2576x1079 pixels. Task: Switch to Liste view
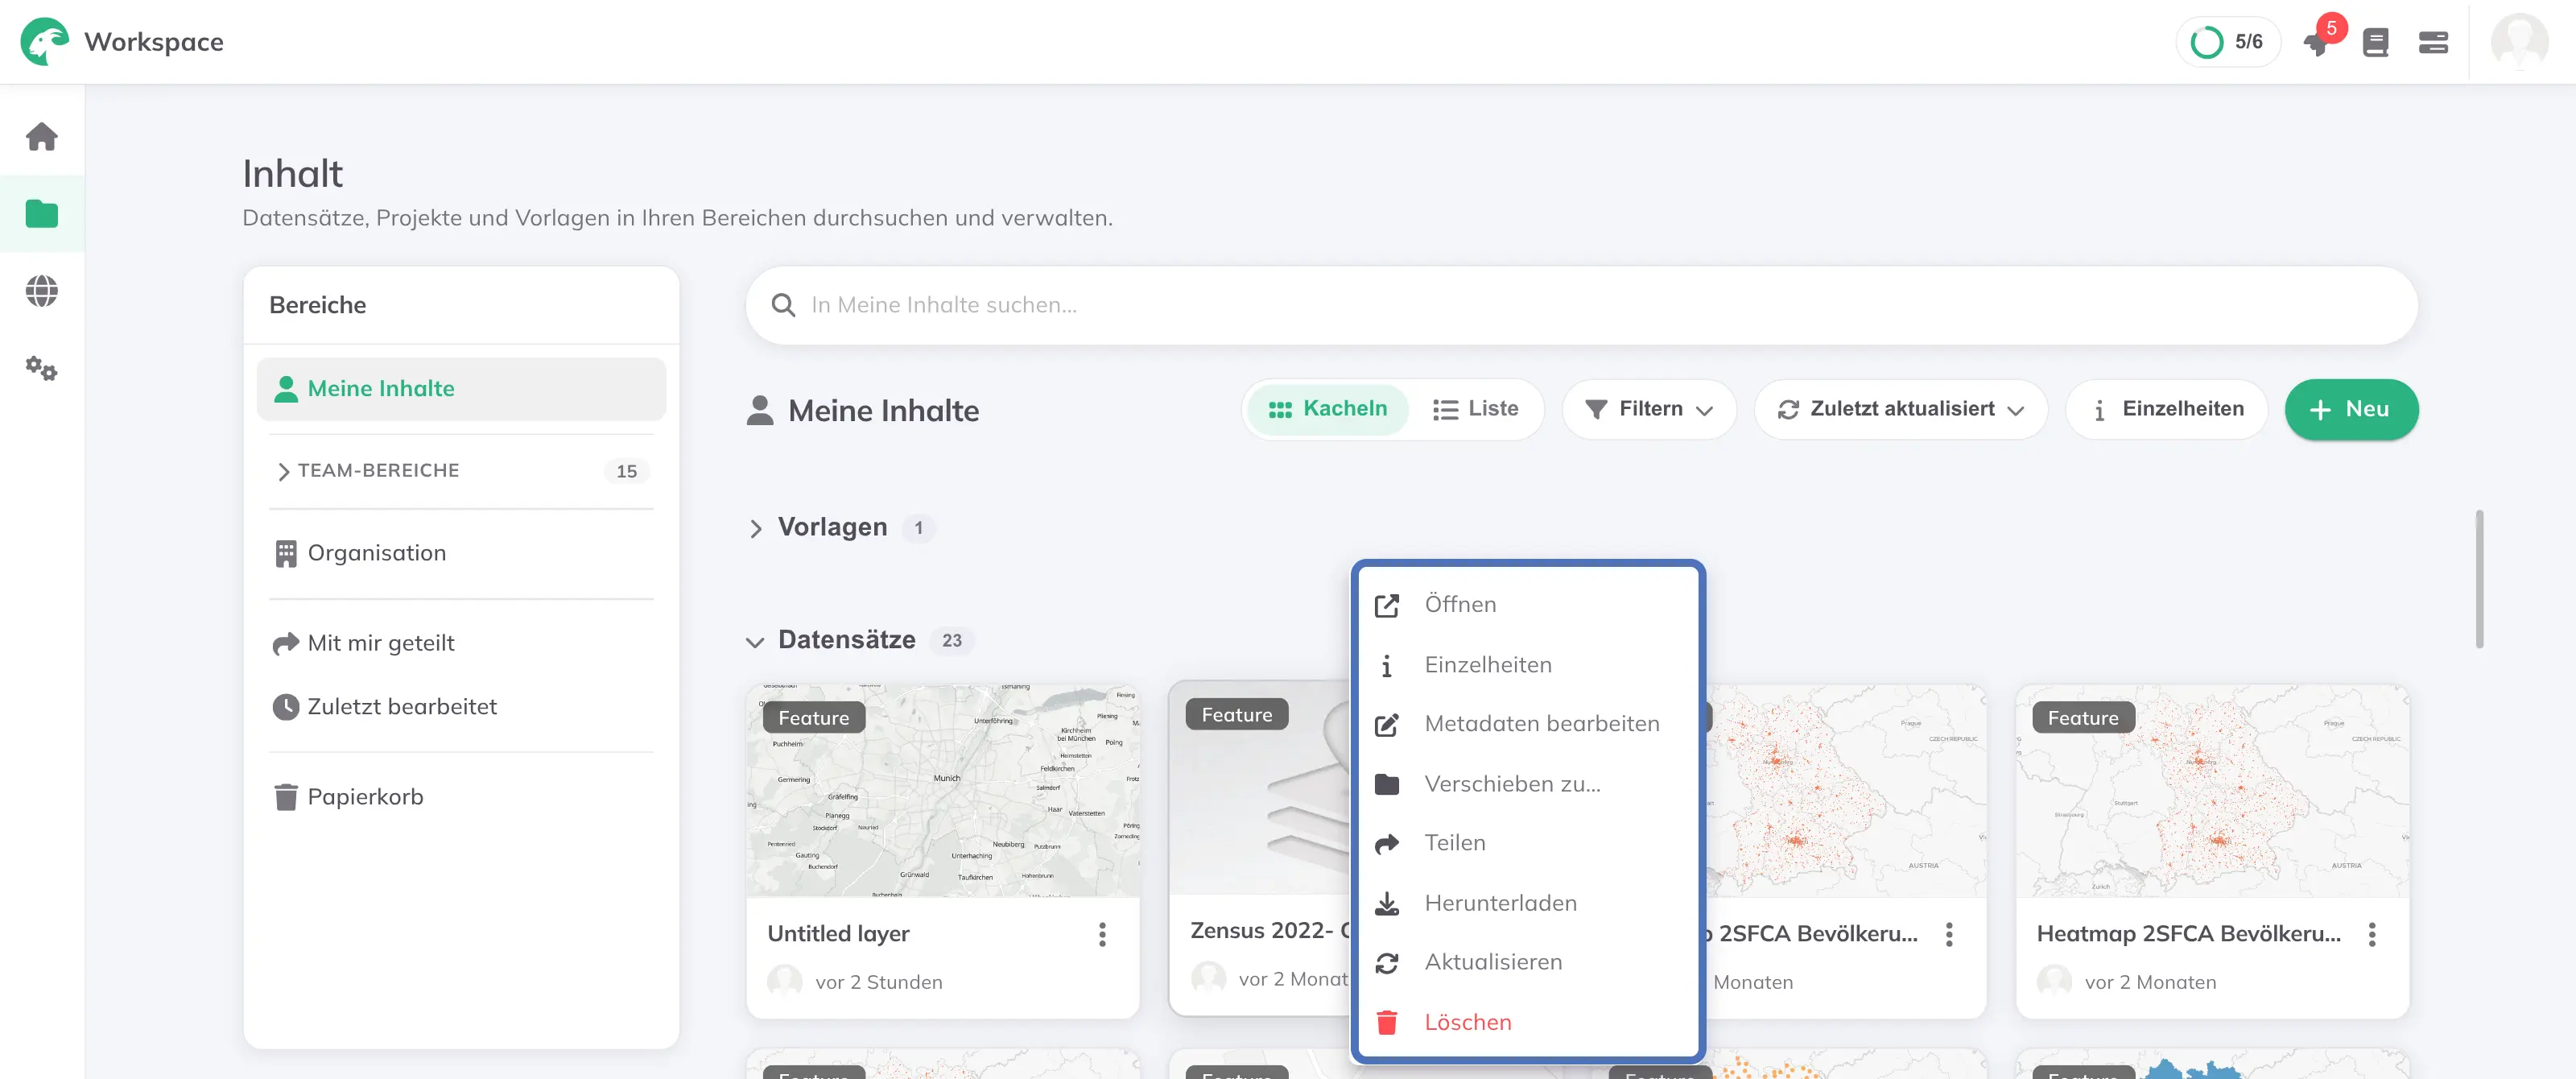pos(1475,409)
